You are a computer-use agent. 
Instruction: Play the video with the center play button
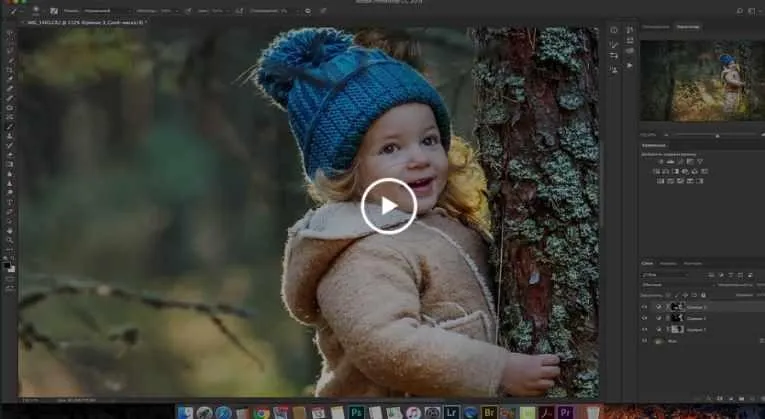pos(389,206)
